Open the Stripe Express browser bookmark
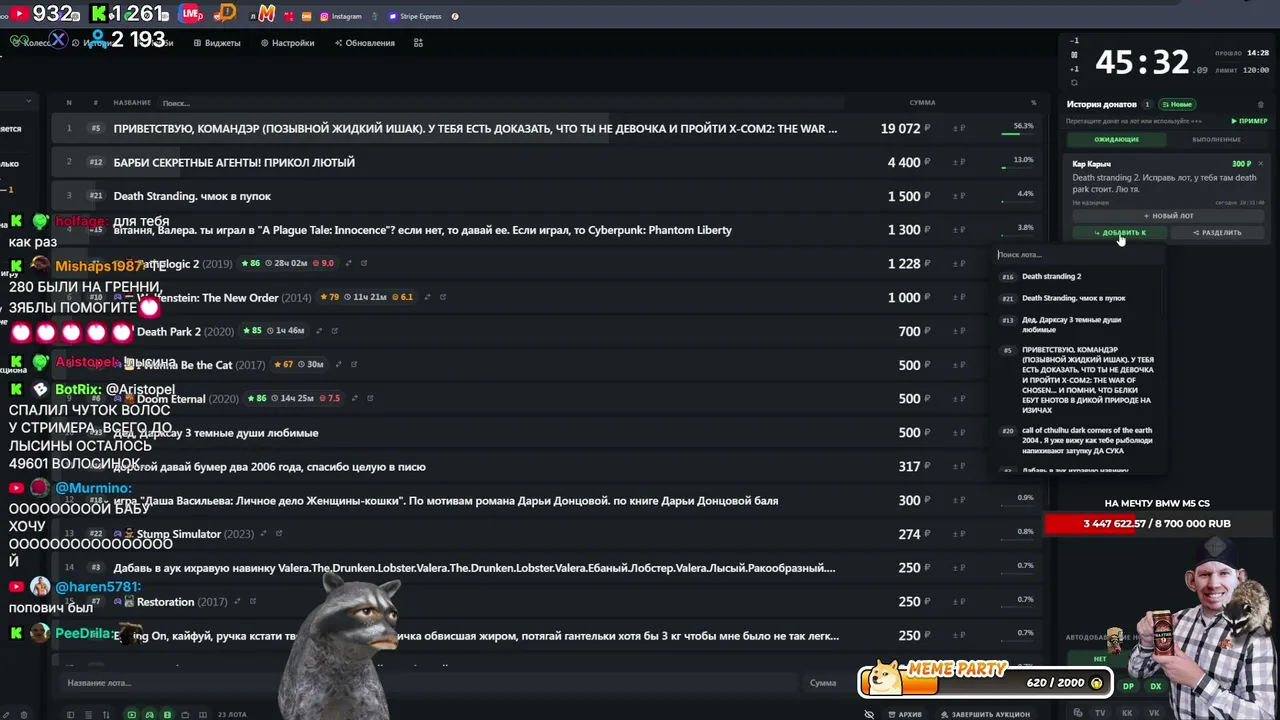1280x720 pixels. (x=415, y=16)
